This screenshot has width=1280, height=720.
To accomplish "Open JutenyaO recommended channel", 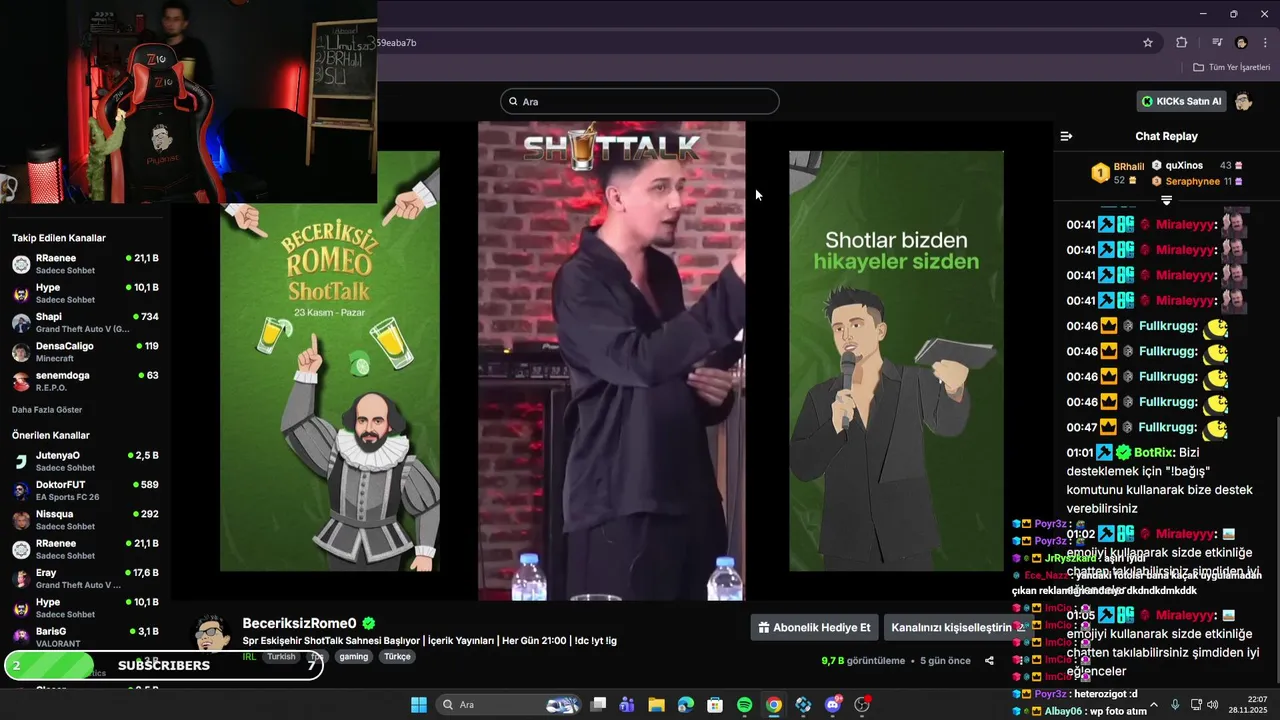I will [85, 461].
